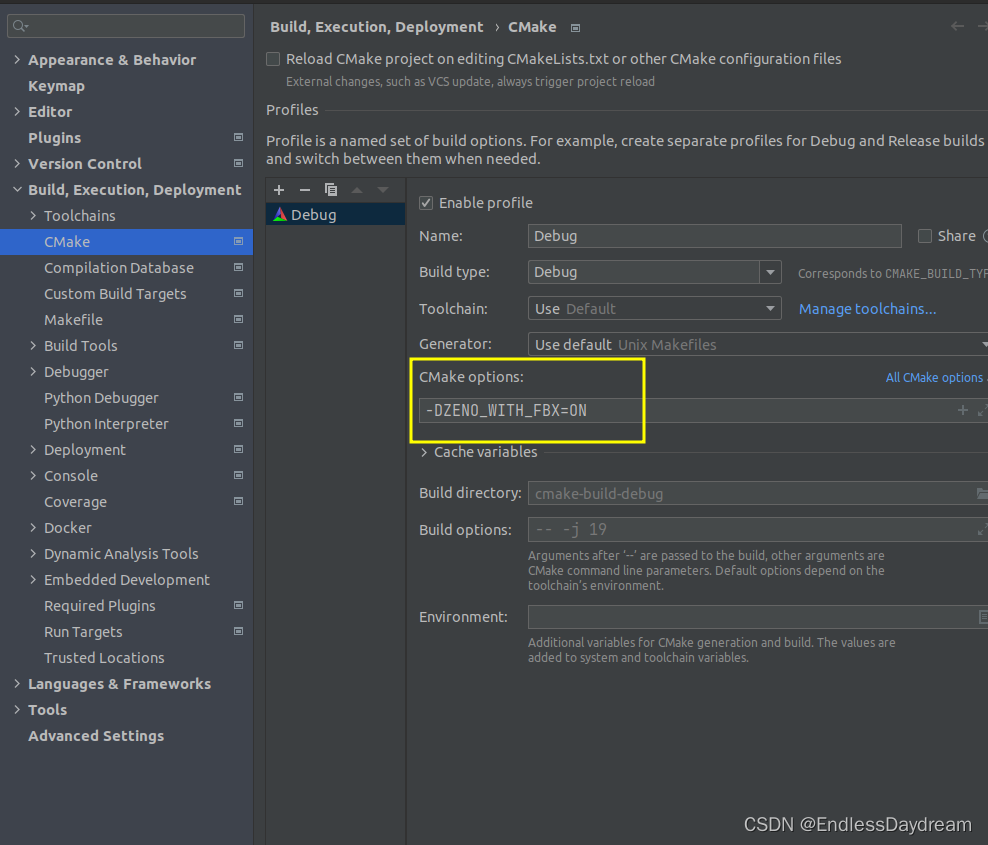988x845 pixels.
Task: Enable Reload CMake project on editing CMakeLists.txt
Action: 273,58
